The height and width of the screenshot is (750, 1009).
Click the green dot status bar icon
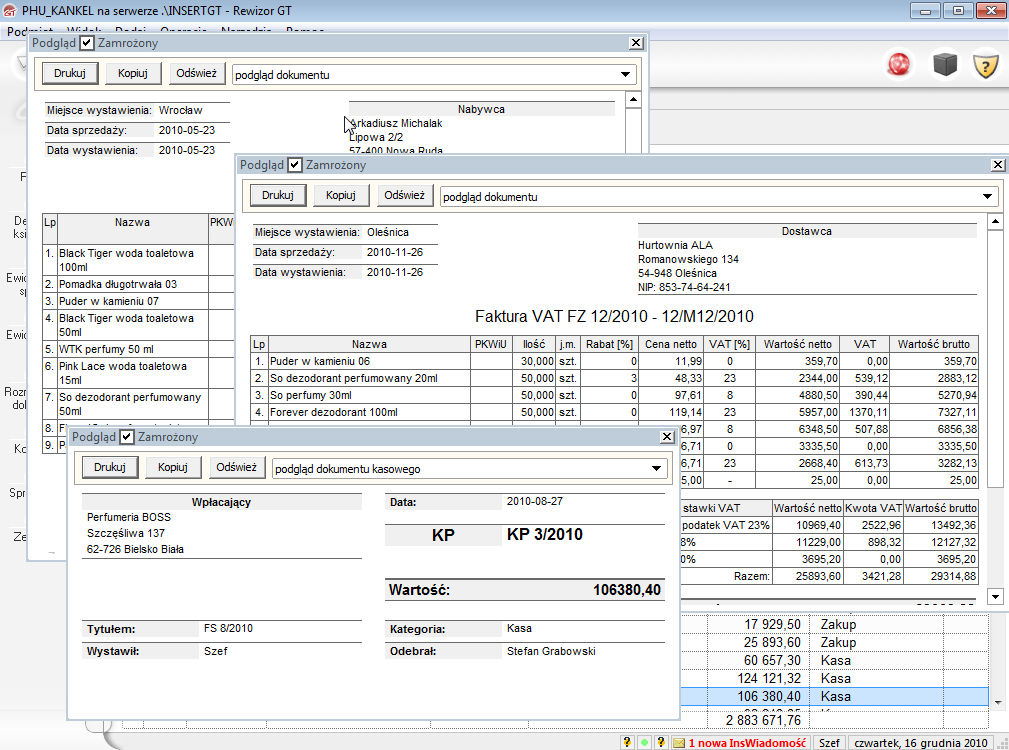pos(645,743)
